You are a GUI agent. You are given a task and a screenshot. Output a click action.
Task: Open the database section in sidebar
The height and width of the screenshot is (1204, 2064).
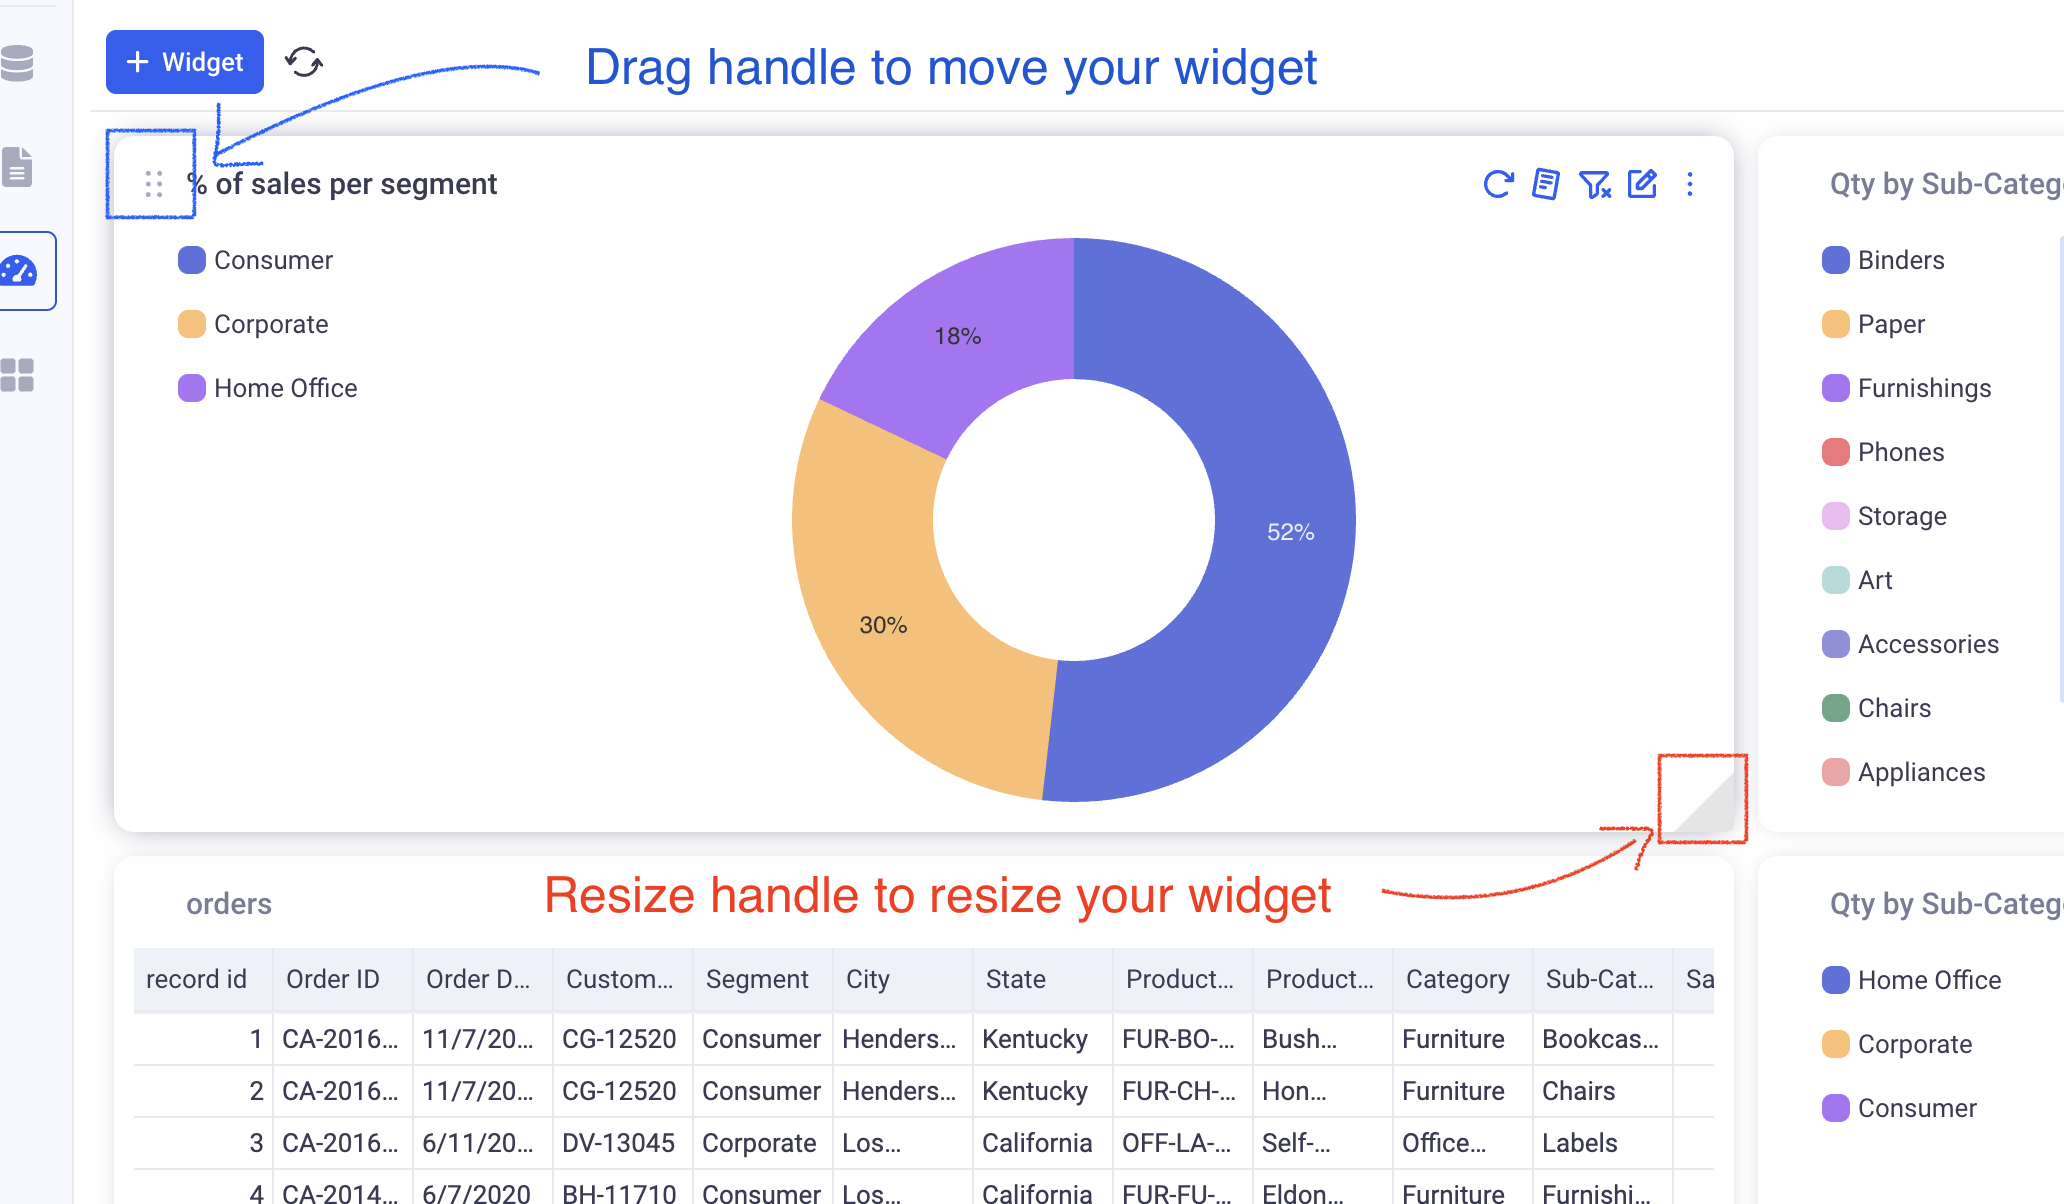18,63
